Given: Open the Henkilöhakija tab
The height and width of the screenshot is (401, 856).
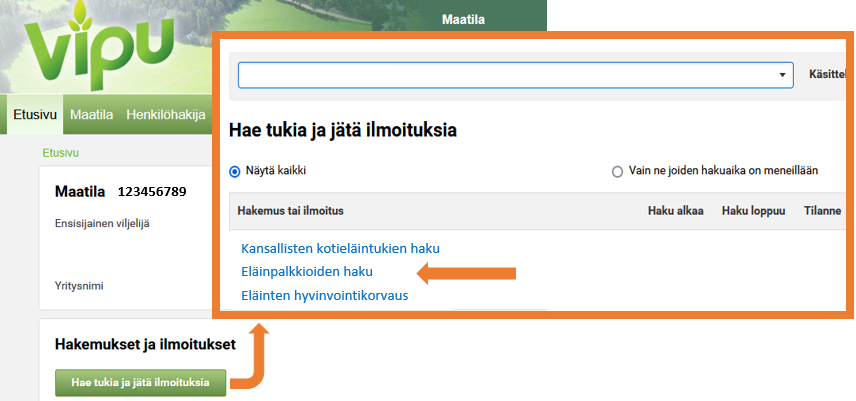Looking at the screenshot, I should point(166,115).
